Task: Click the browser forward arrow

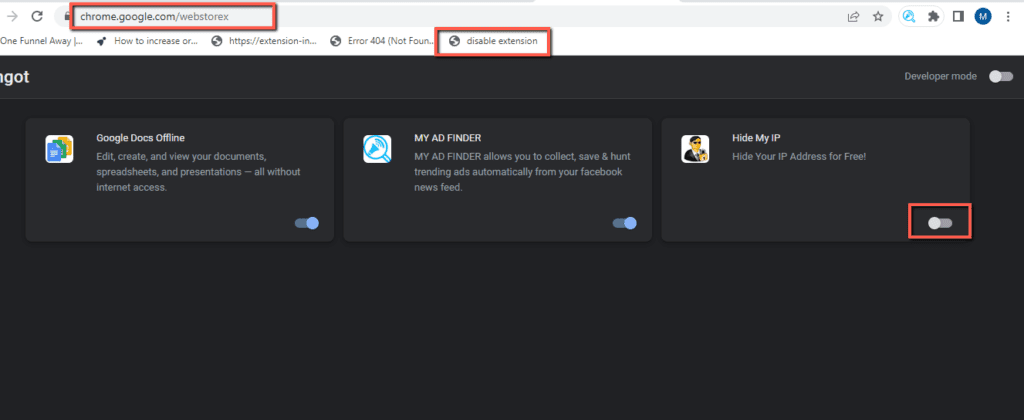Action: [12, 16]
